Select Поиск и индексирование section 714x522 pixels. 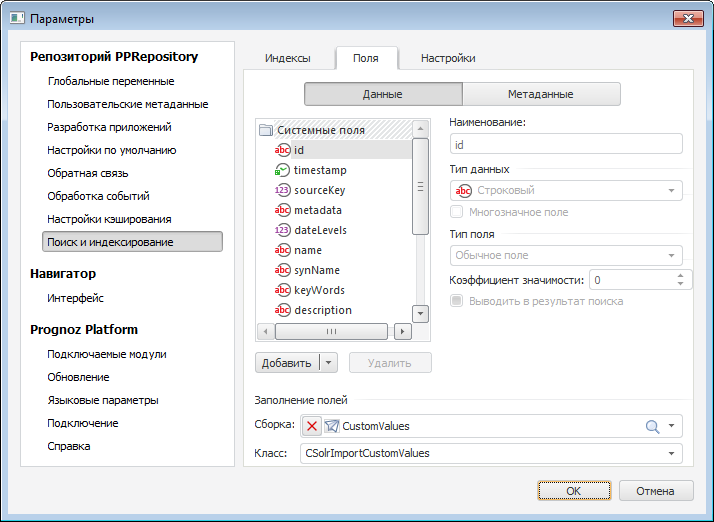132,241
